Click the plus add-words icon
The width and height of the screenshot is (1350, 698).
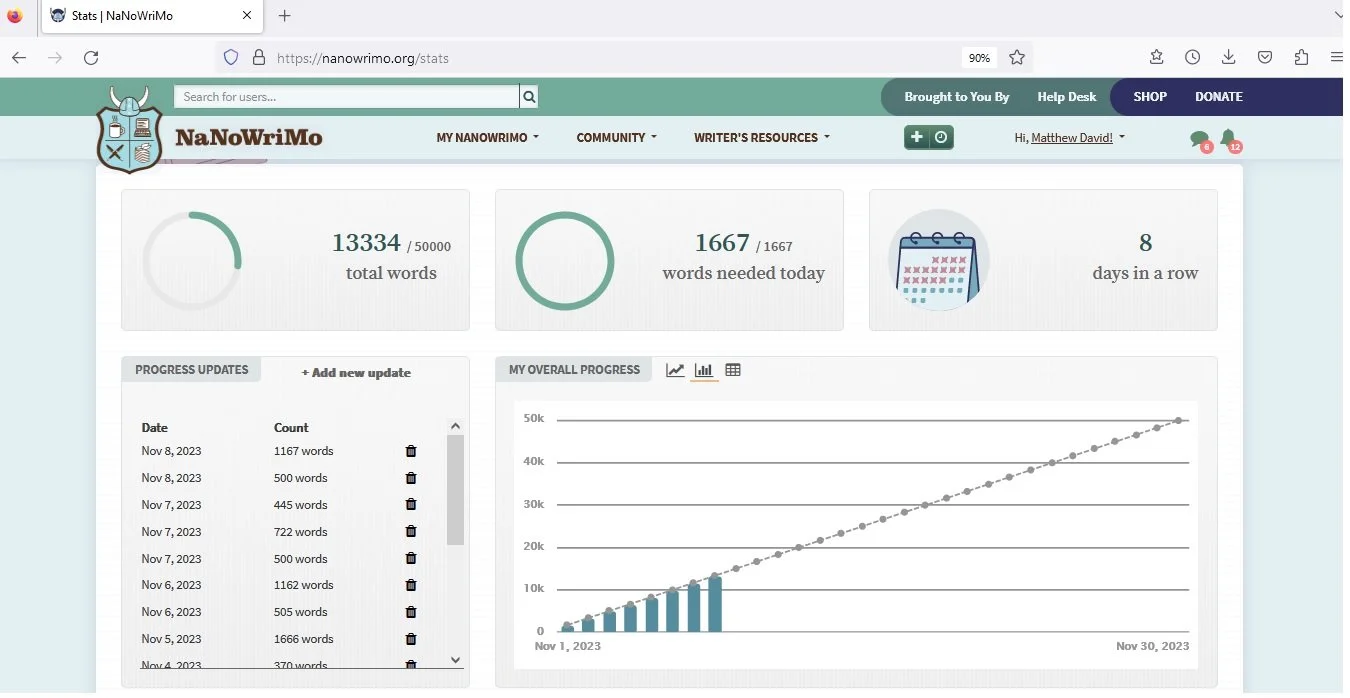click(916, 137)
